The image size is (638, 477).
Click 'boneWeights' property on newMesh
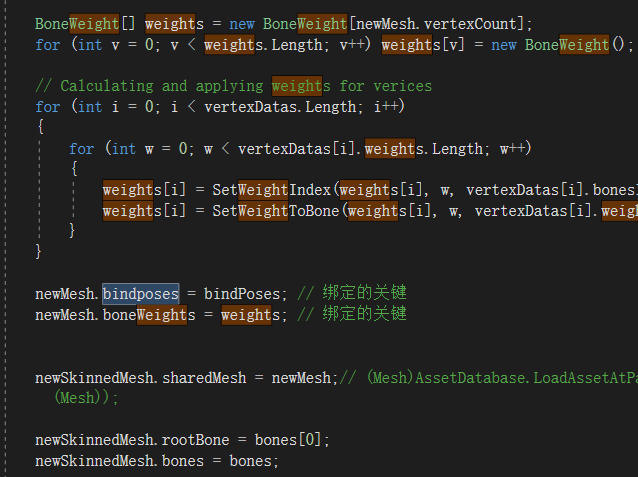149,315
